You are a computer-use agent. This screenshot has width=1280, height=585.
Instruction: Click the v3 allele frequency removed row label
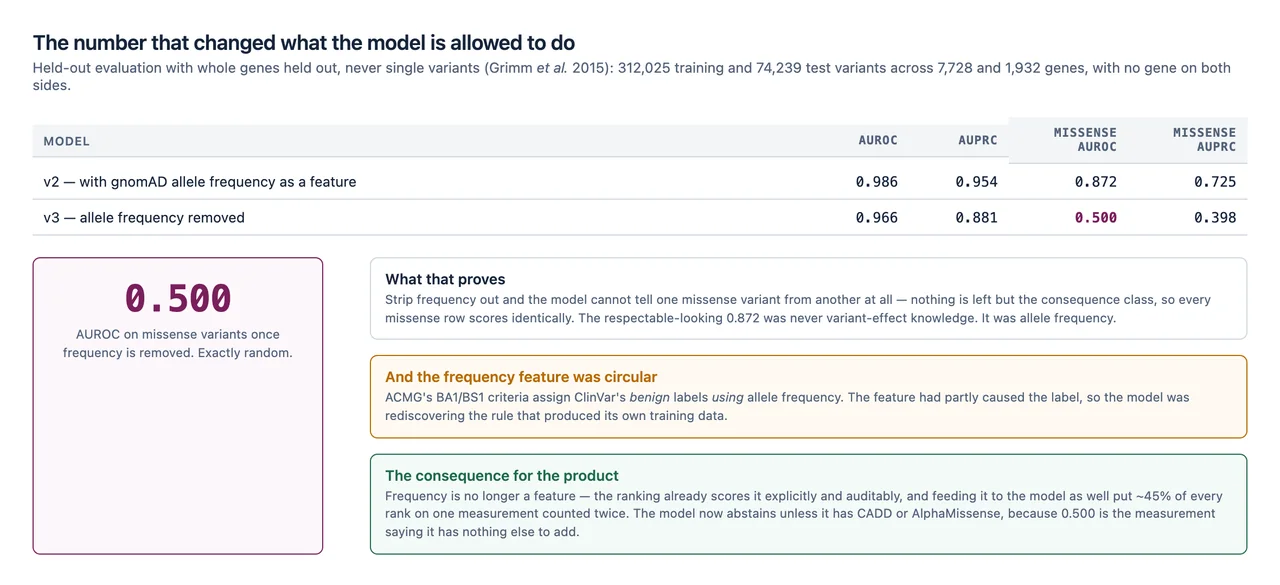(x=144, y=217)
